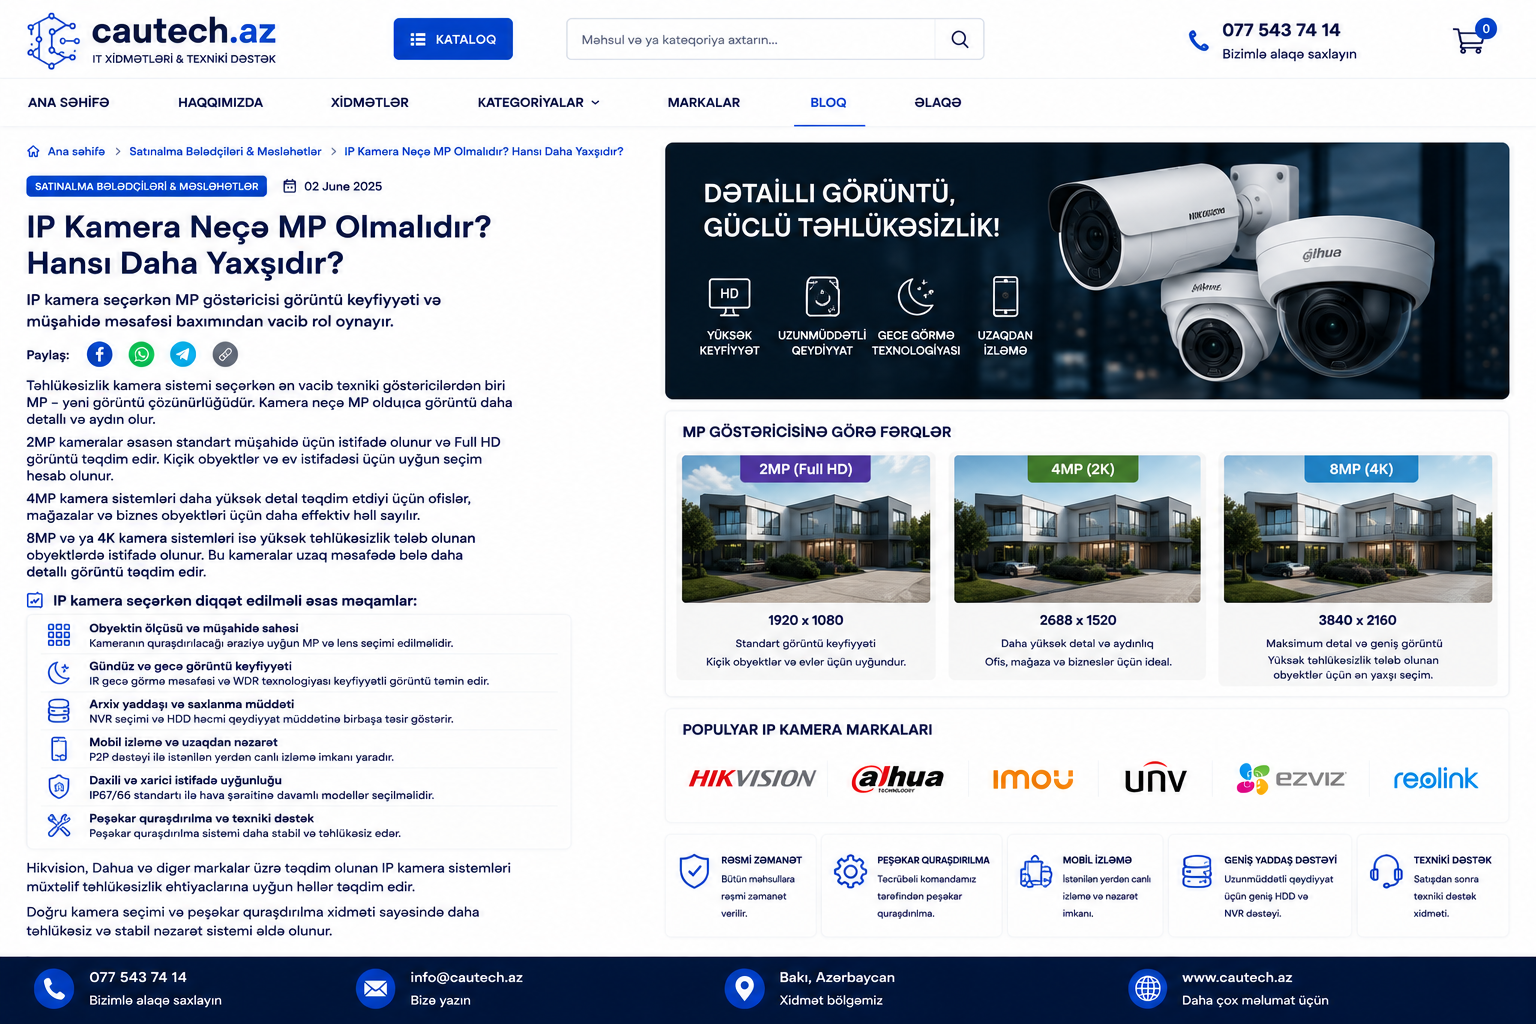Share article on Facebook
This screenshot has height=1024, width=1536.
[100, 354]
